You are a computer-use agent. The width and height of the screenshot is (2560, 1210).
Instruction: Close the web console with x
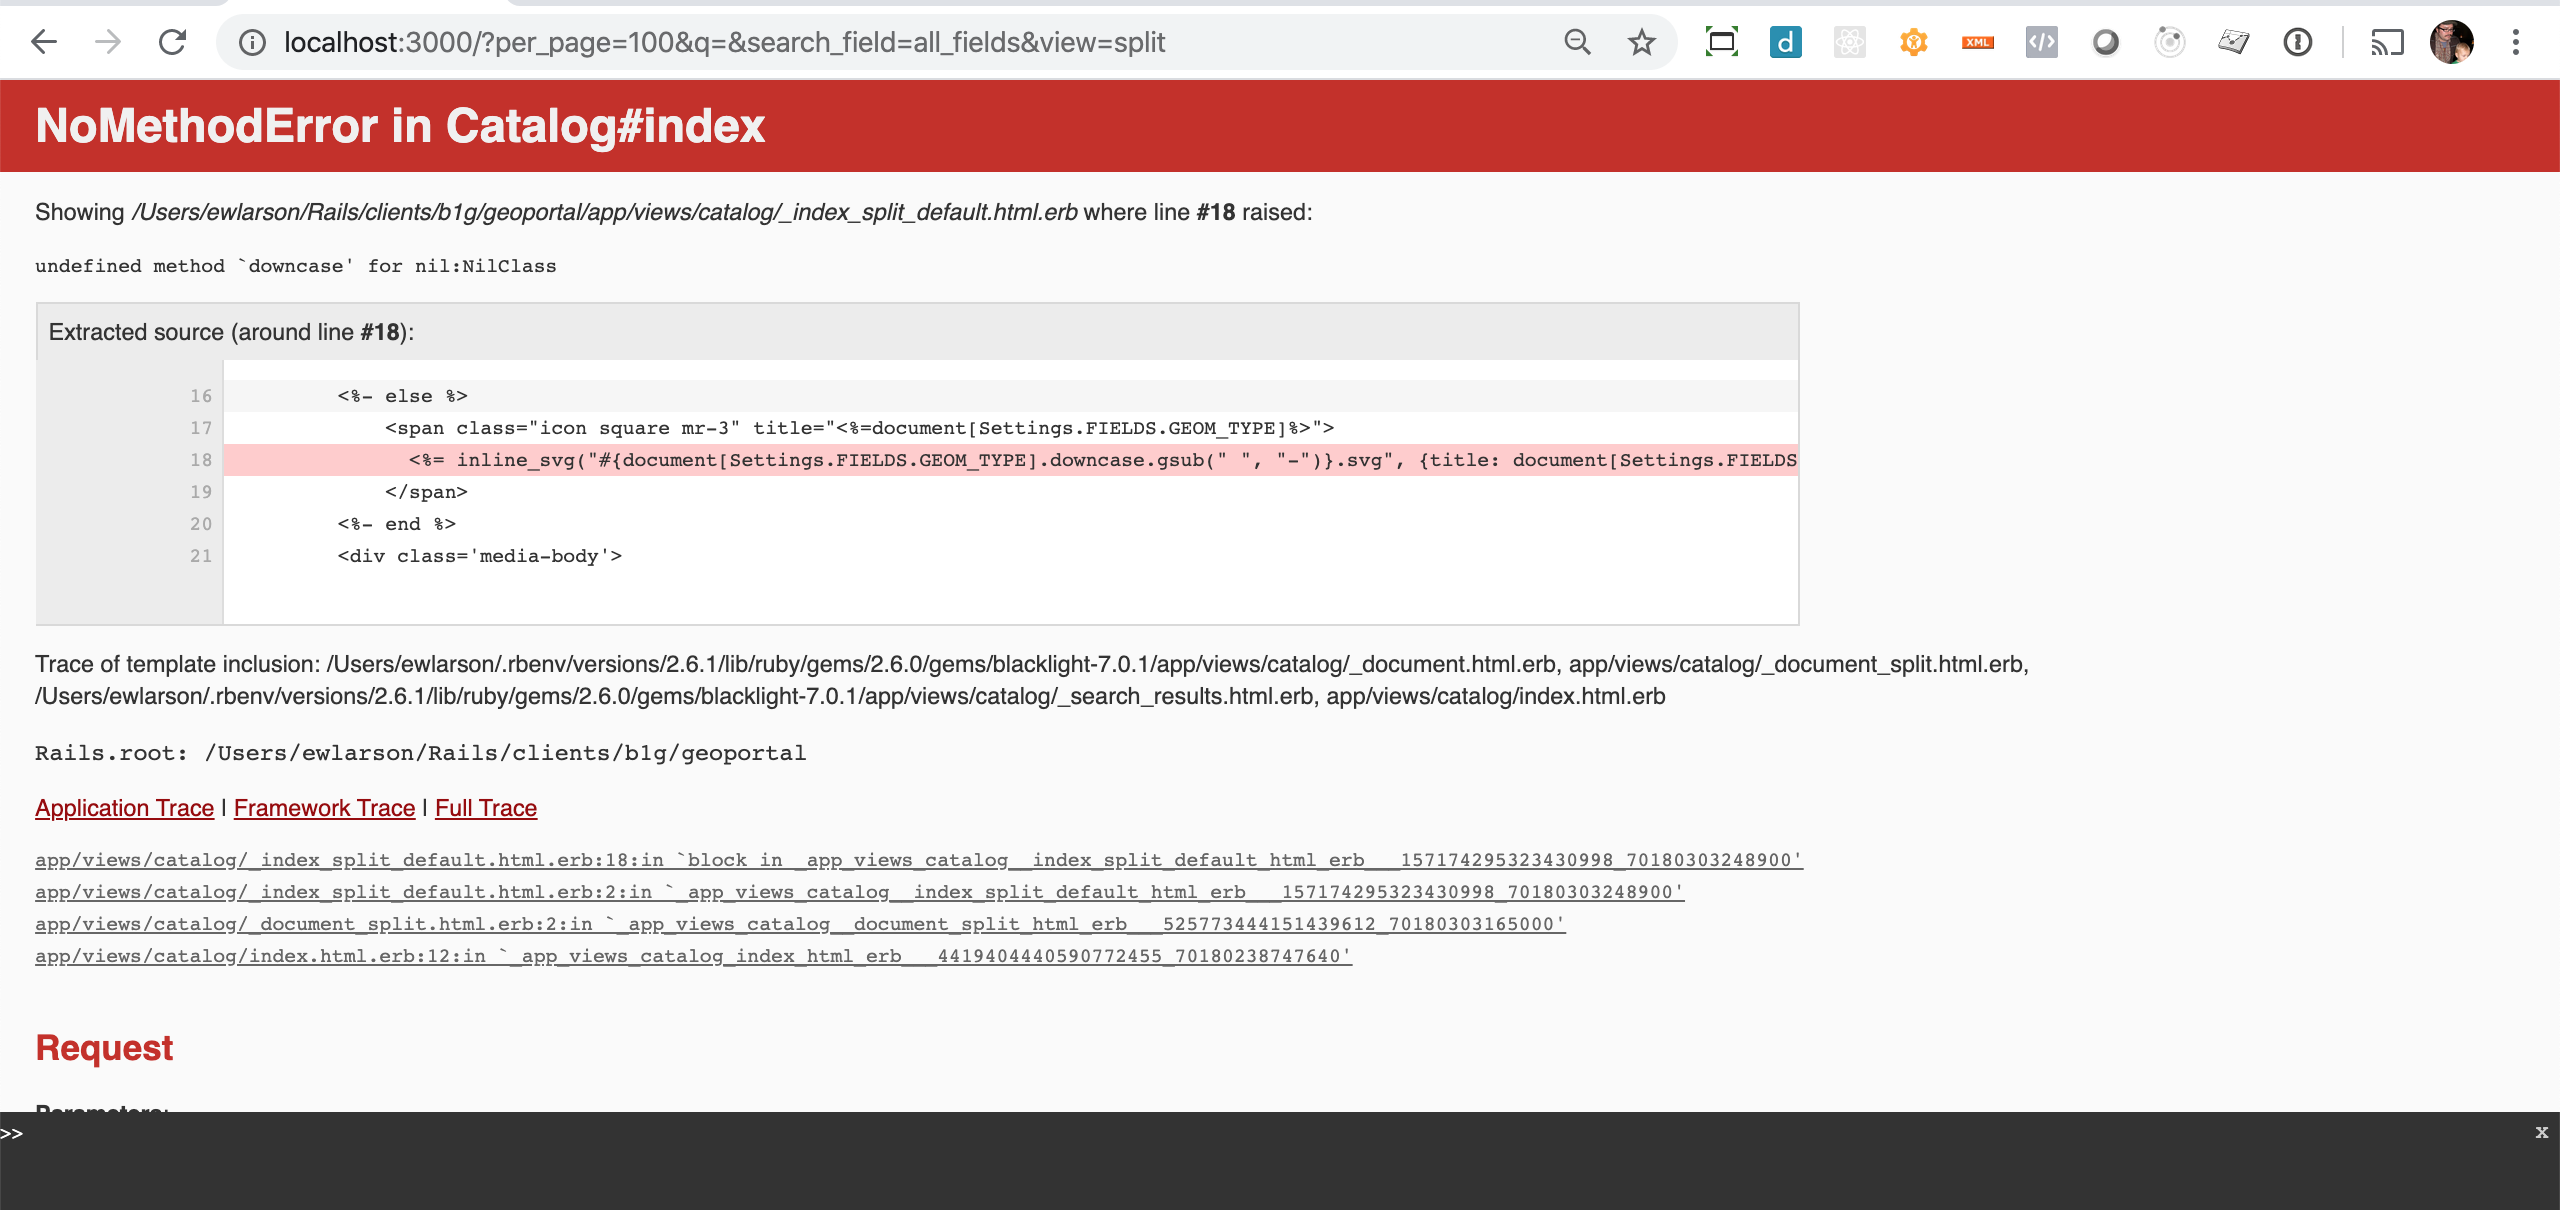2541,1132
